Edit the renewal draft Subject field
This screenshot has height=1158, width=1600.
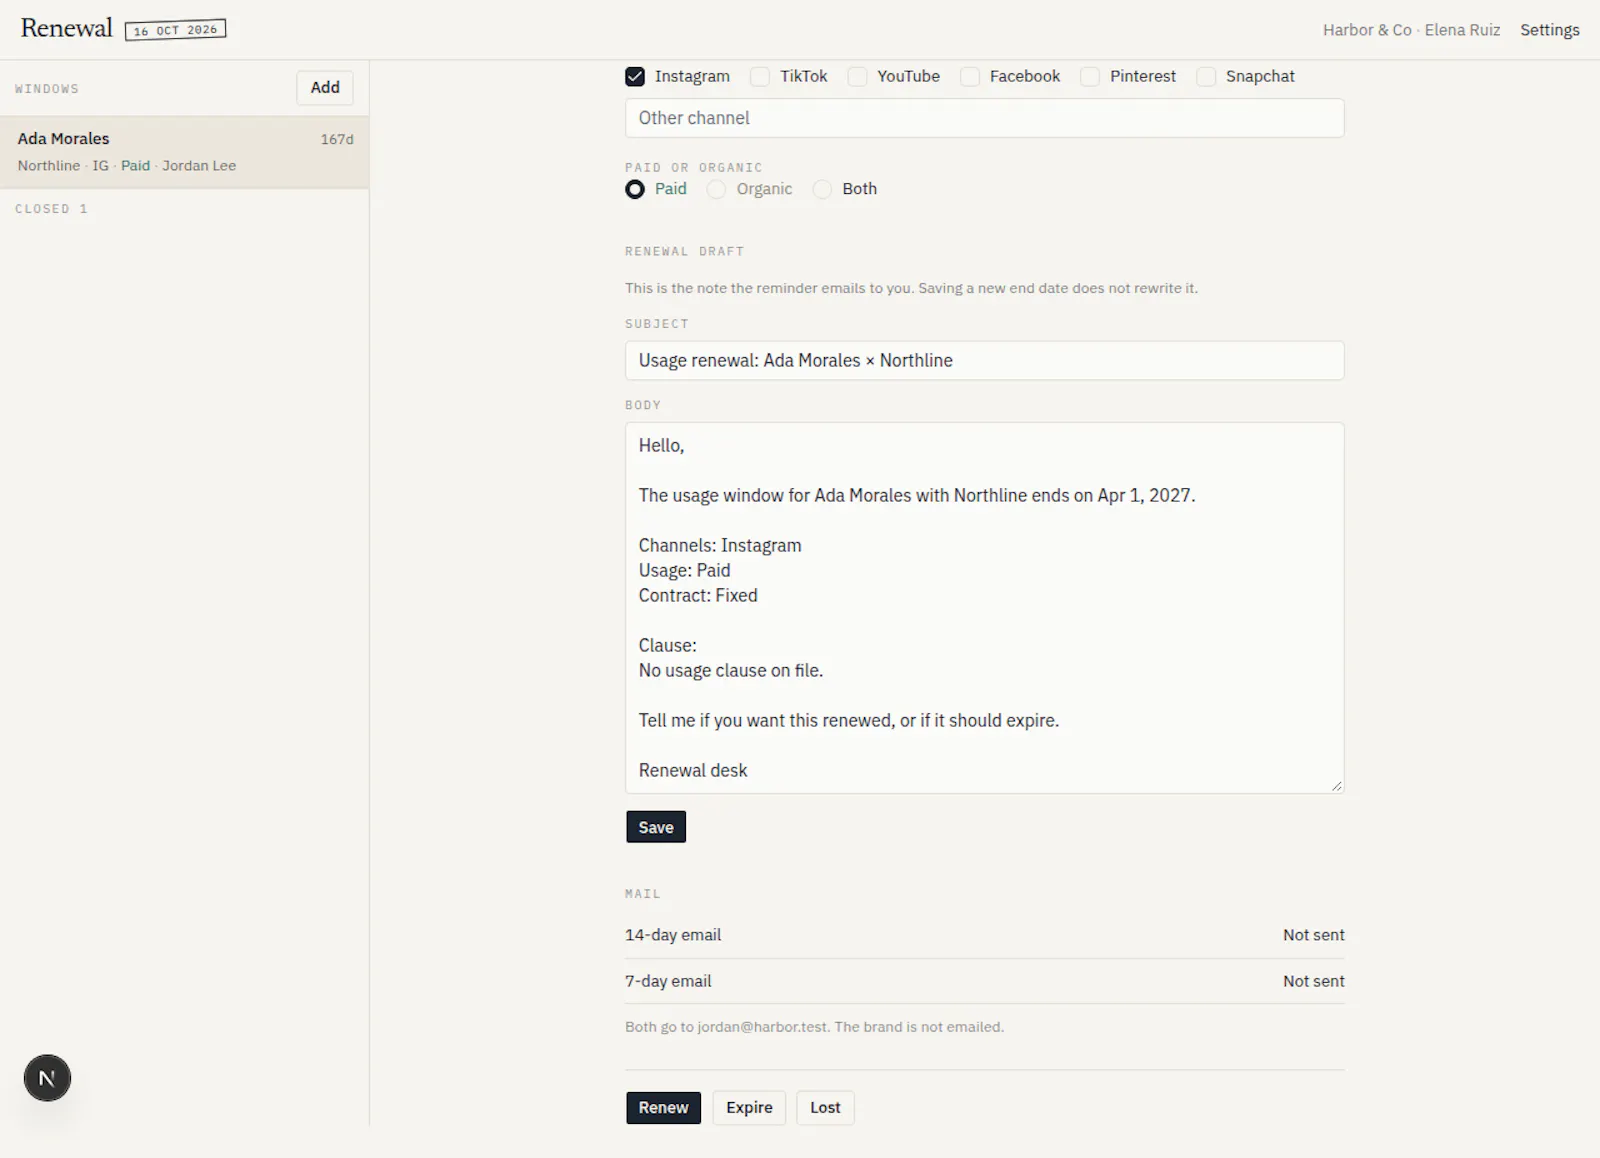coord(984,360)
